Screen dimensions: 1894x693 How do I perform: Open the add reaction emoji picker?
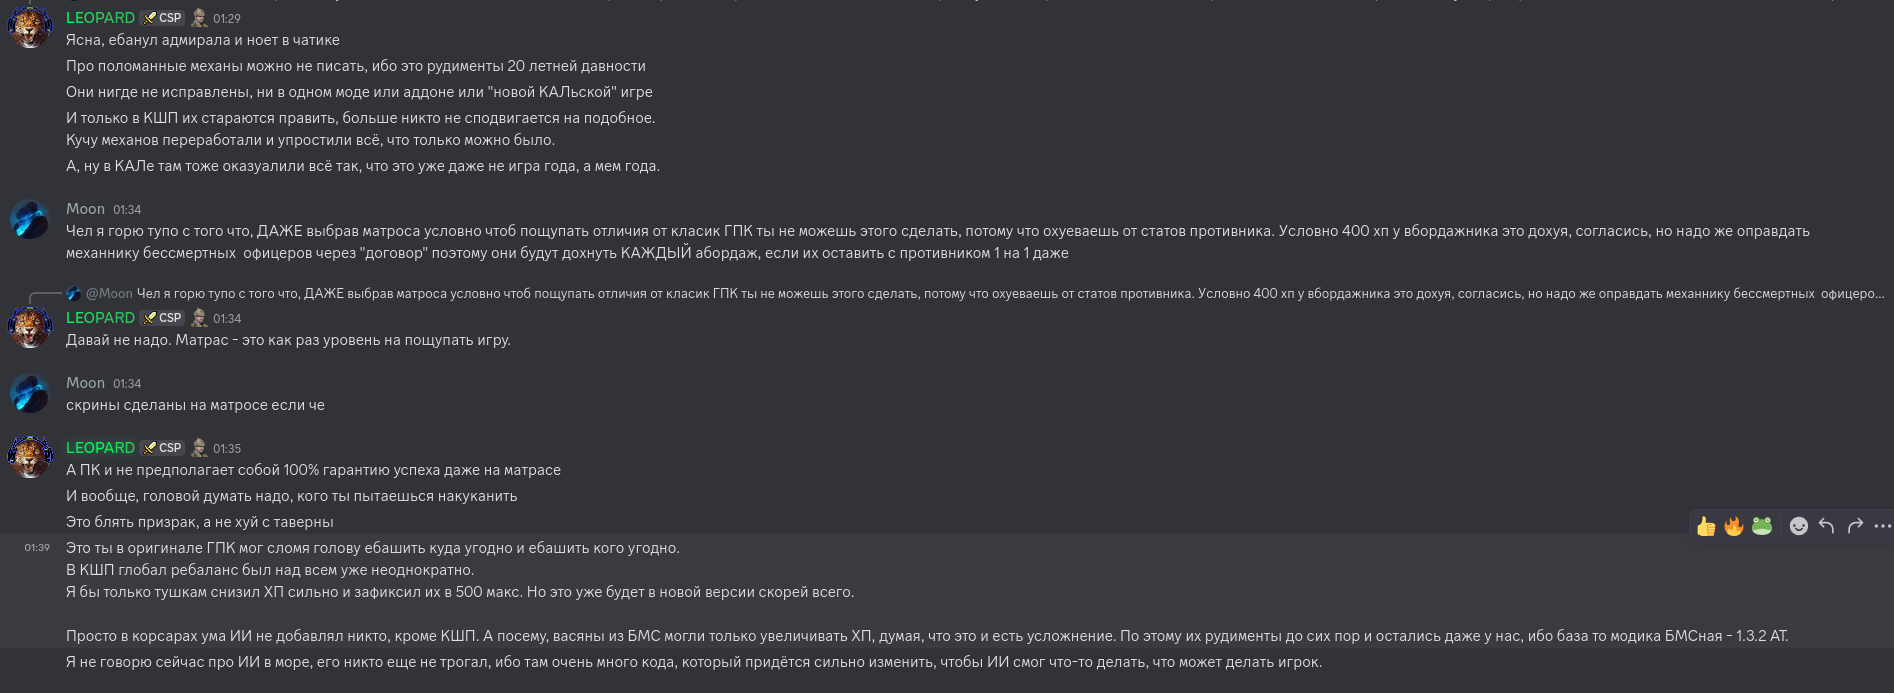[1799, 526]
